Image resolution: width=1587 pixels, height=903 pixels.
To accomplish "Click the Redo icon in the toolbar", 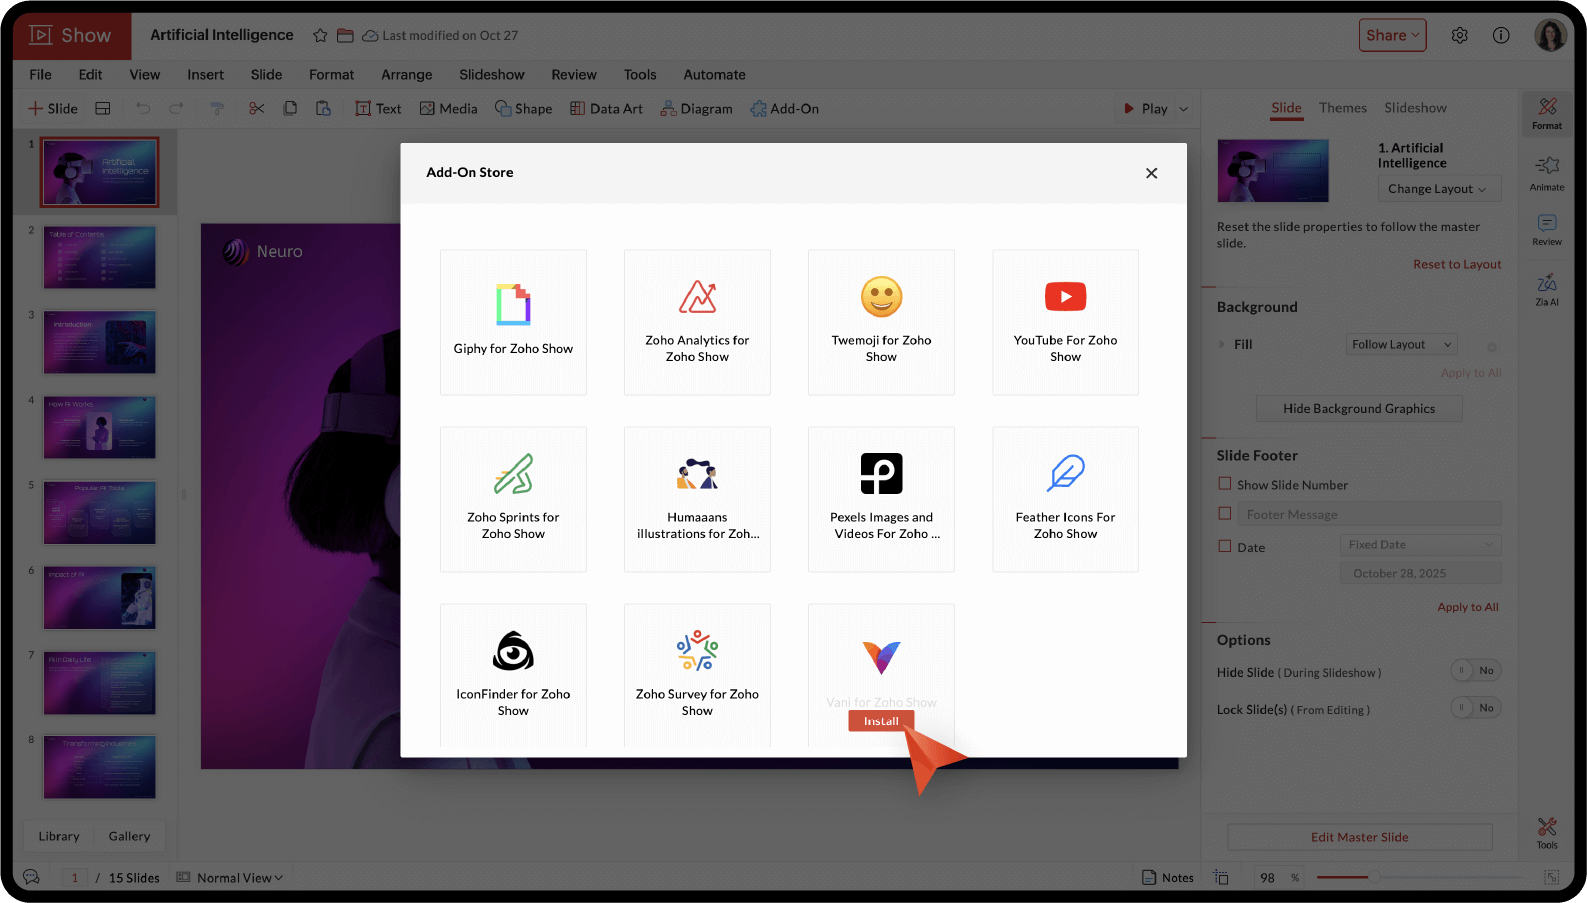I will point(176,108).
